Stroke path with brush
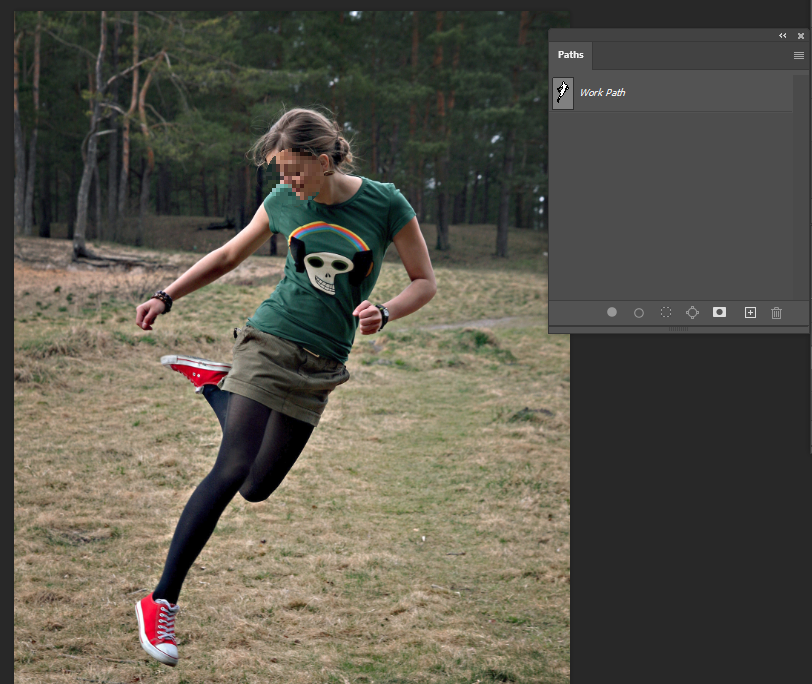812x684 pixels. pos(639,313)
